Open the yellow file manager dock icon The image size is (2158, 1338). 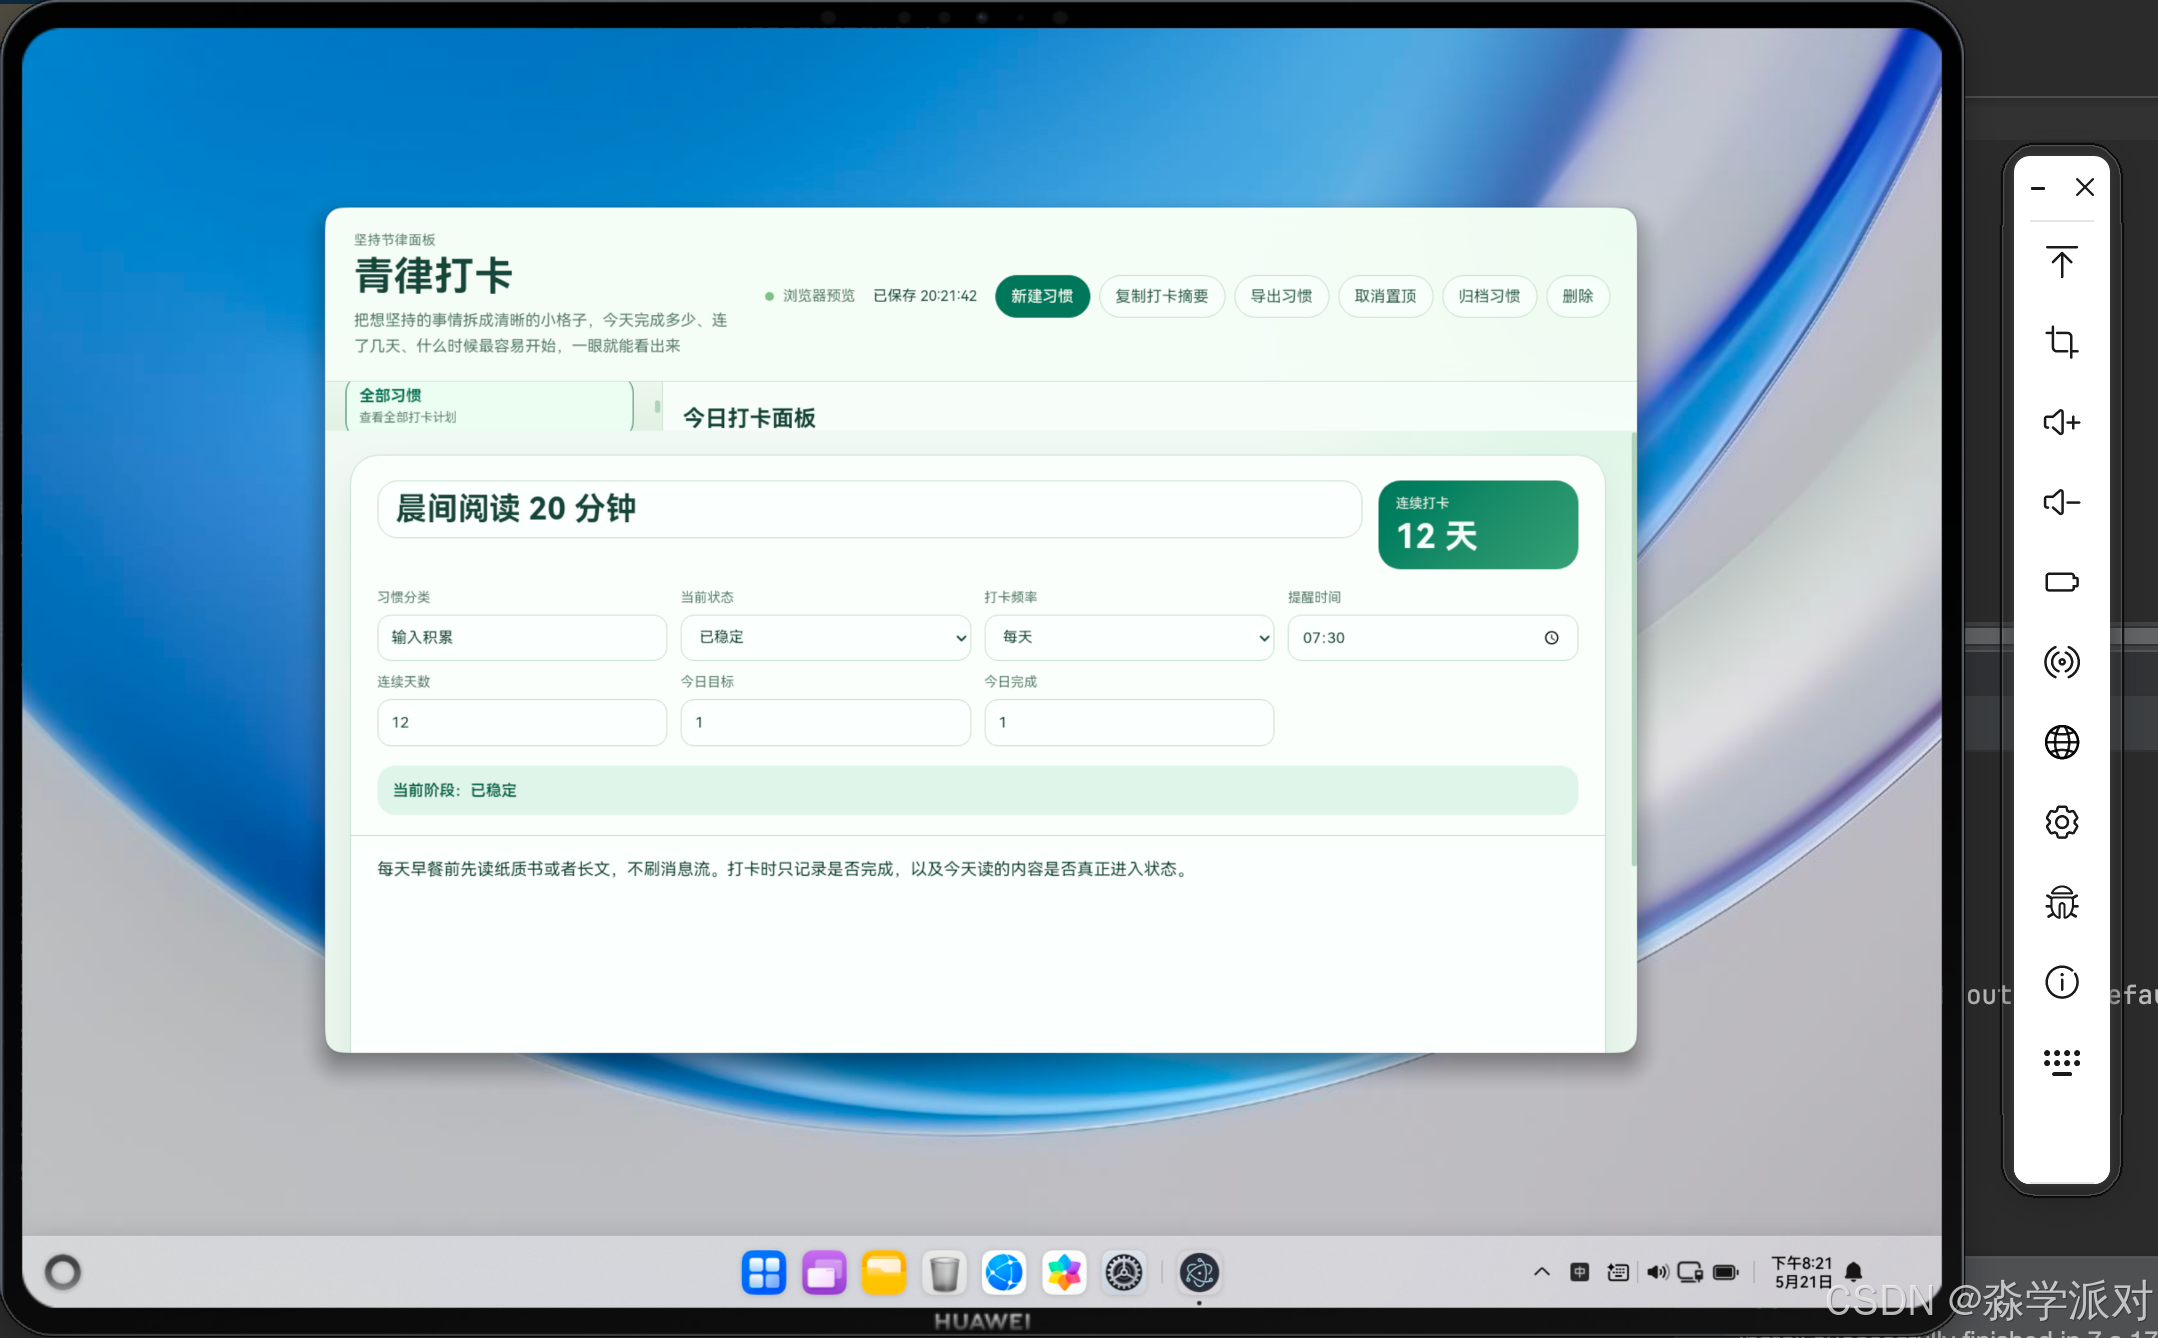[x=884, y=1273]
